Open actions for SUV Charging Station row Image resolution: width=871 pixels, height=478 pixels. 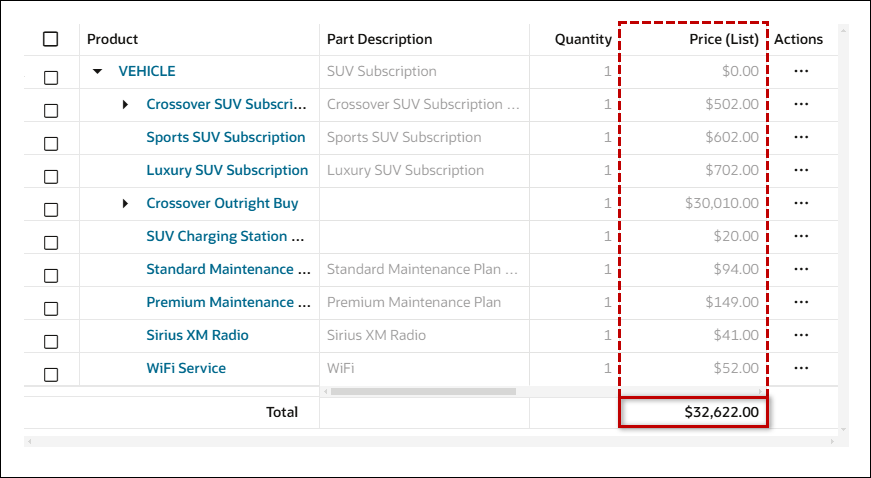pyautogui.click(x=800, y=236)
